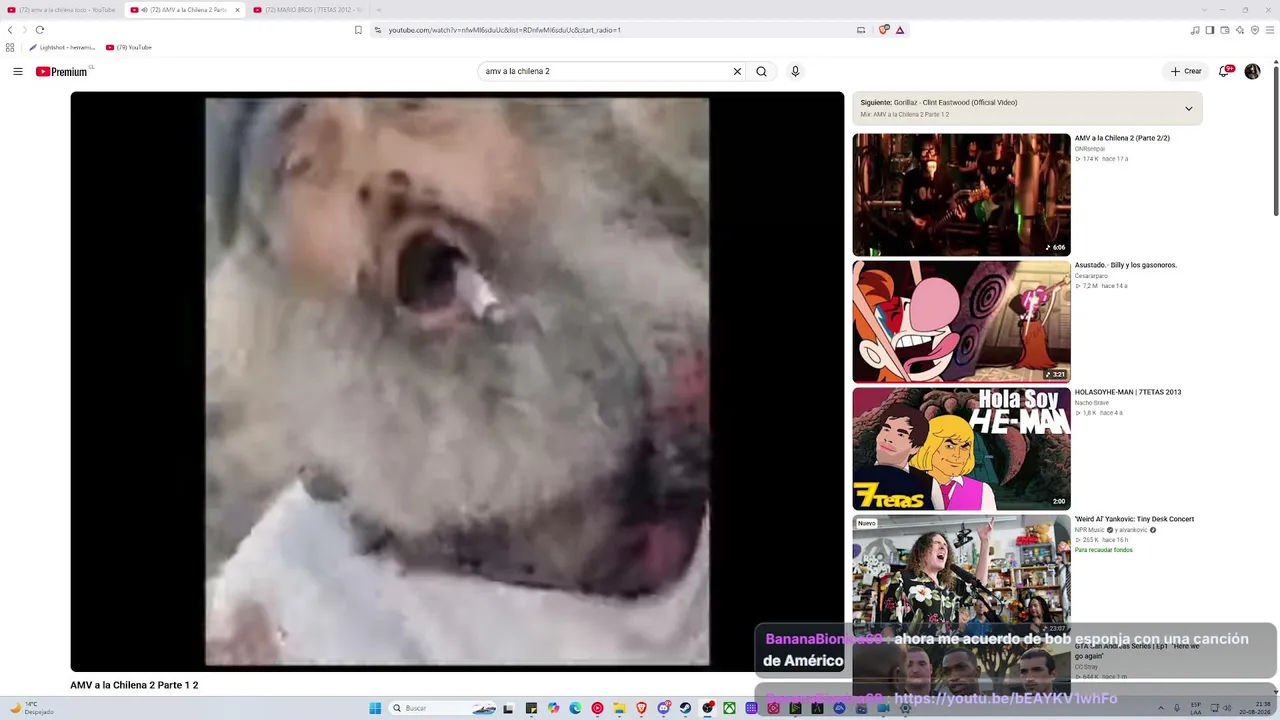1280x720 pixels.
Task: Open the Windows Start menu
Action: 375,708
